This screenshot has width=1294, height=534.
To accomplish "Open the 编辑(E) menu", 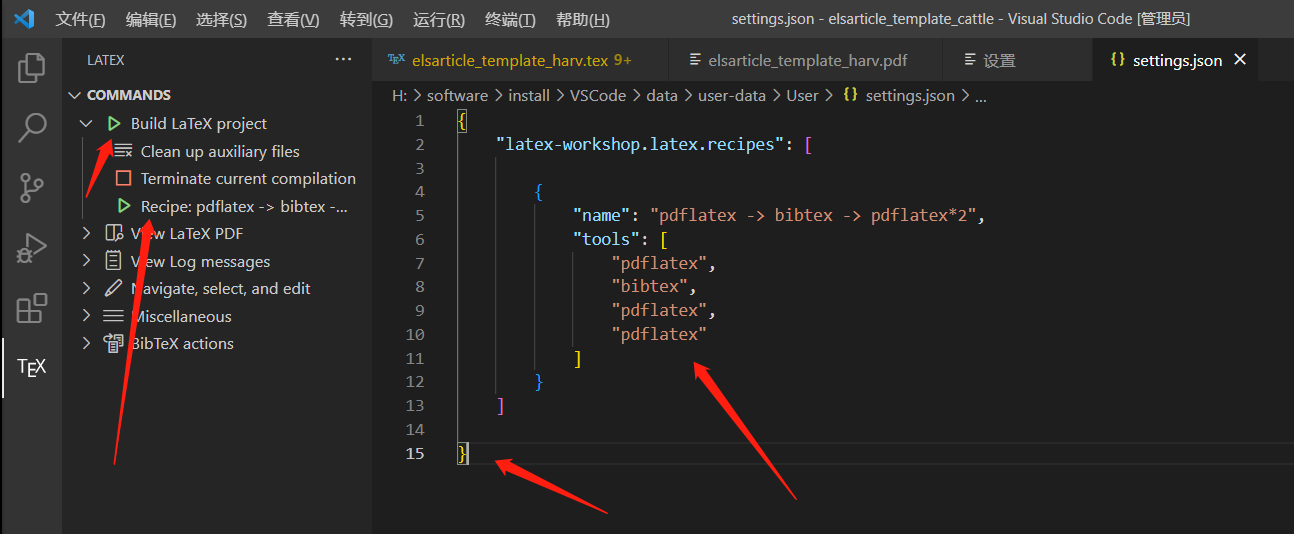I will (x=151, y=20).
